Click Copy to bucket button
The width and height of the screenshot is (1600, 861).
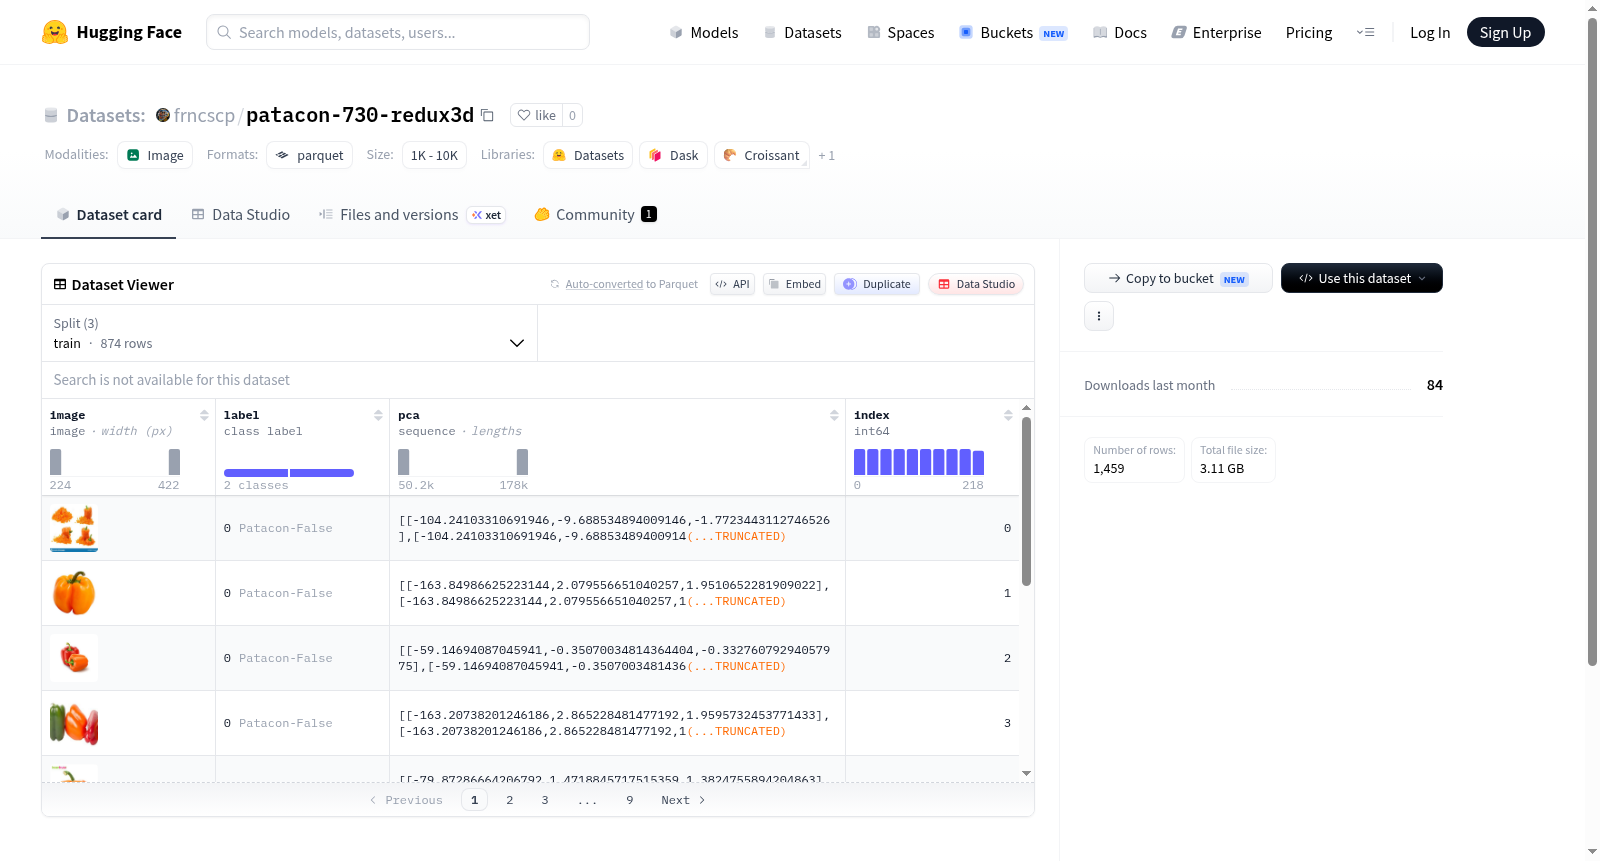point(1178,278)
